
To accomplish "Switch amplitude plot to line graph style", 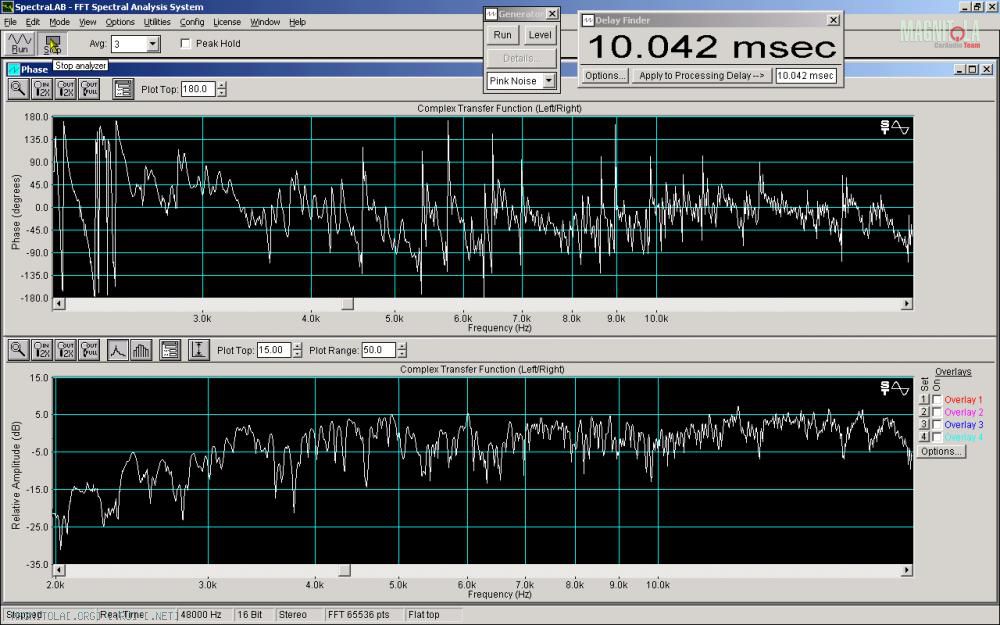I will [117, 349].
